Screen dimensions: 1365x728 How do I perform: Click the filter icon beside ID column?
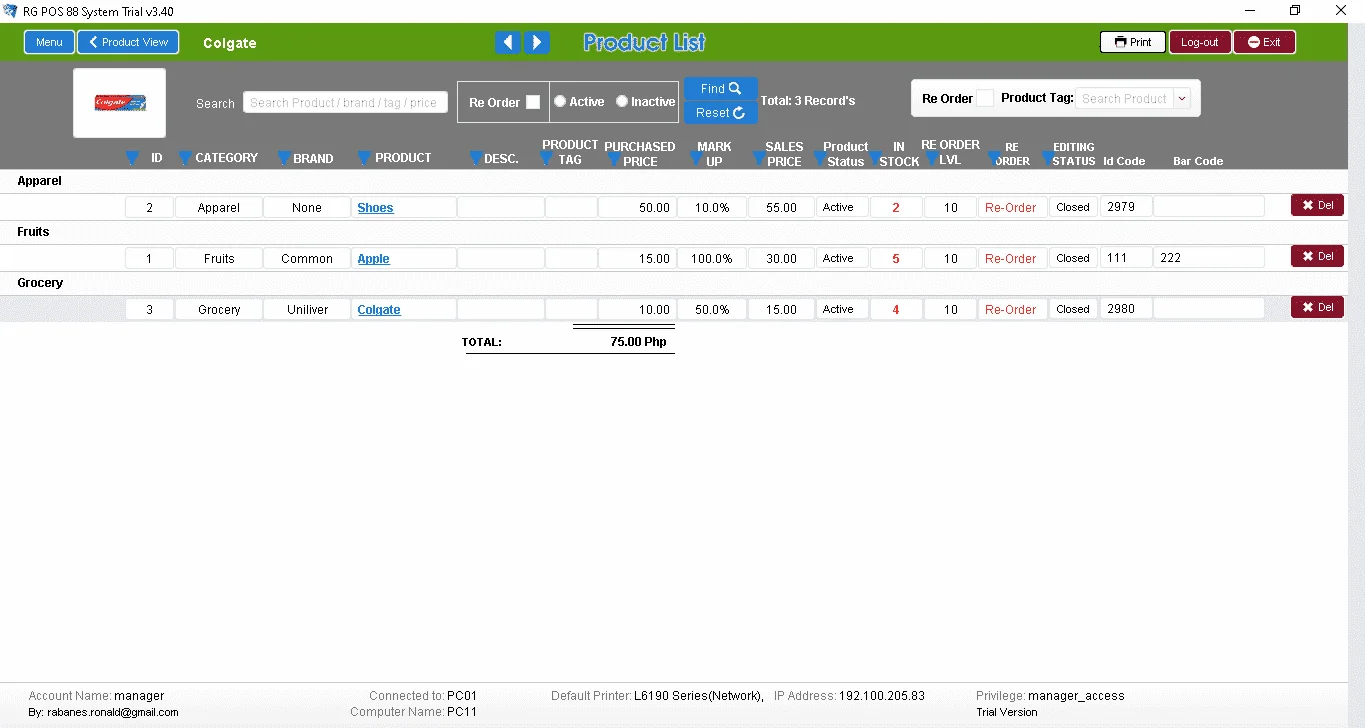point(133,158)
